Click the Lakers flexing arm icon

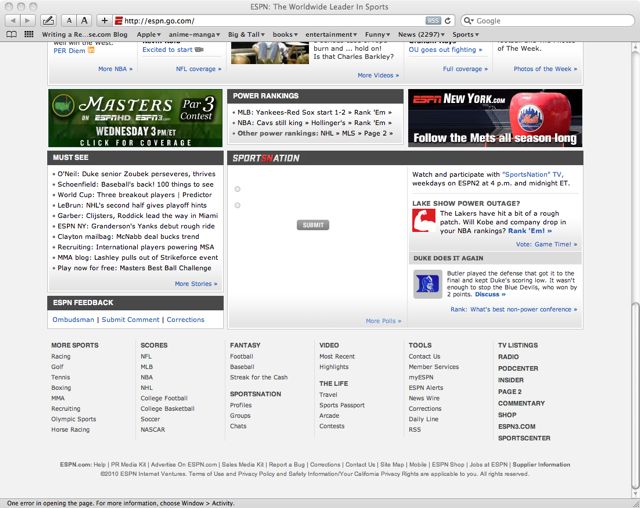tap(424, 220)
